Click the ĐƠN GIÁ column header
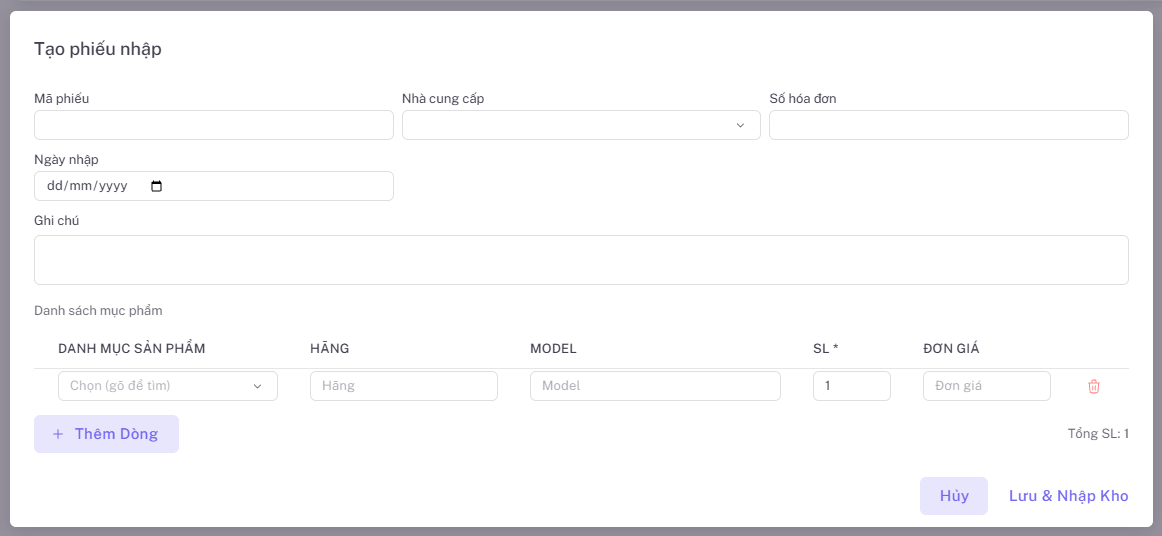Viewport: 1162px width, 536px height. (x=952, y=349)
